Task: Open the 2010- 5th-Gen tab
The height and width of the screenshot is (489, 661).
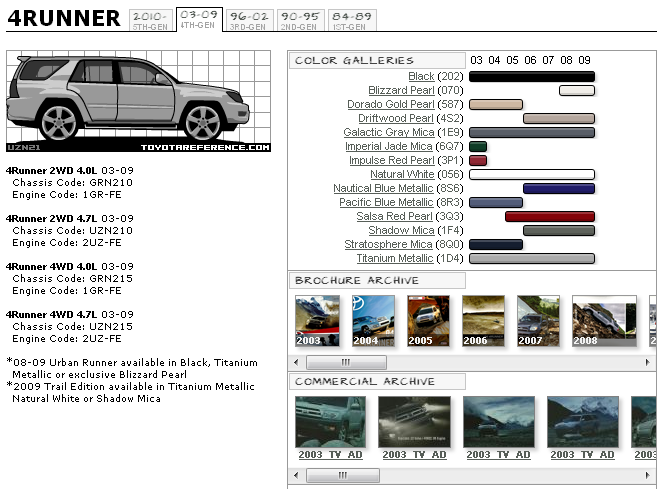Action: coord(151,20)
